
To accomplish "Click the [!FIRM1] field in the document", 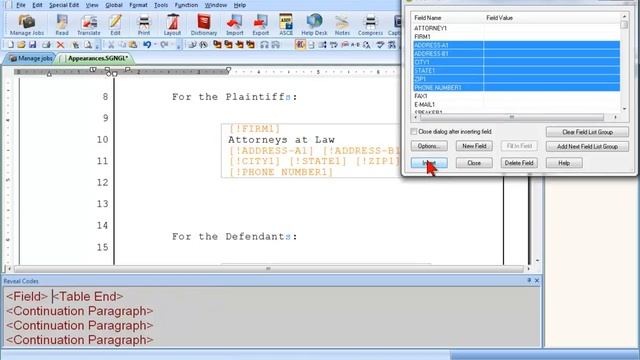I will pyautogui.click(x=254, y=129).
